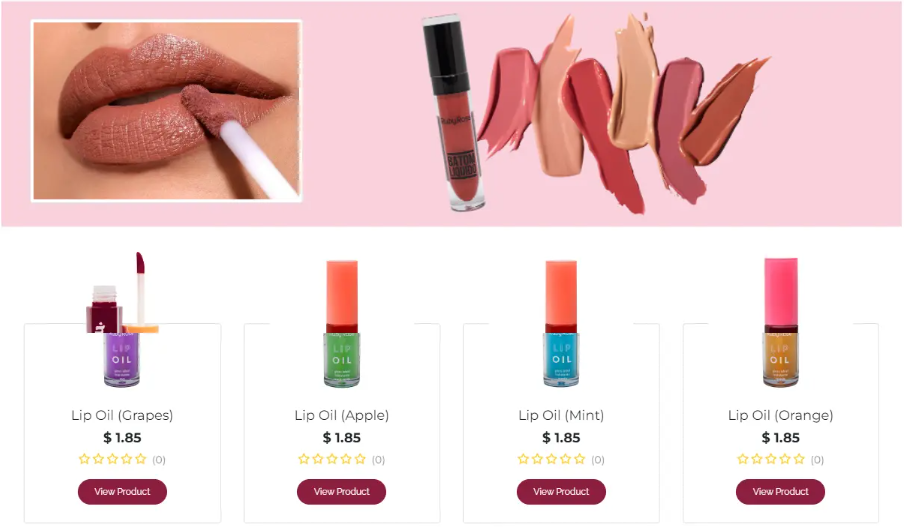Viewport: 904px width, 527px height.
Task: Open the Lip Oil (Apple) title link
Action: pos(342,415)
